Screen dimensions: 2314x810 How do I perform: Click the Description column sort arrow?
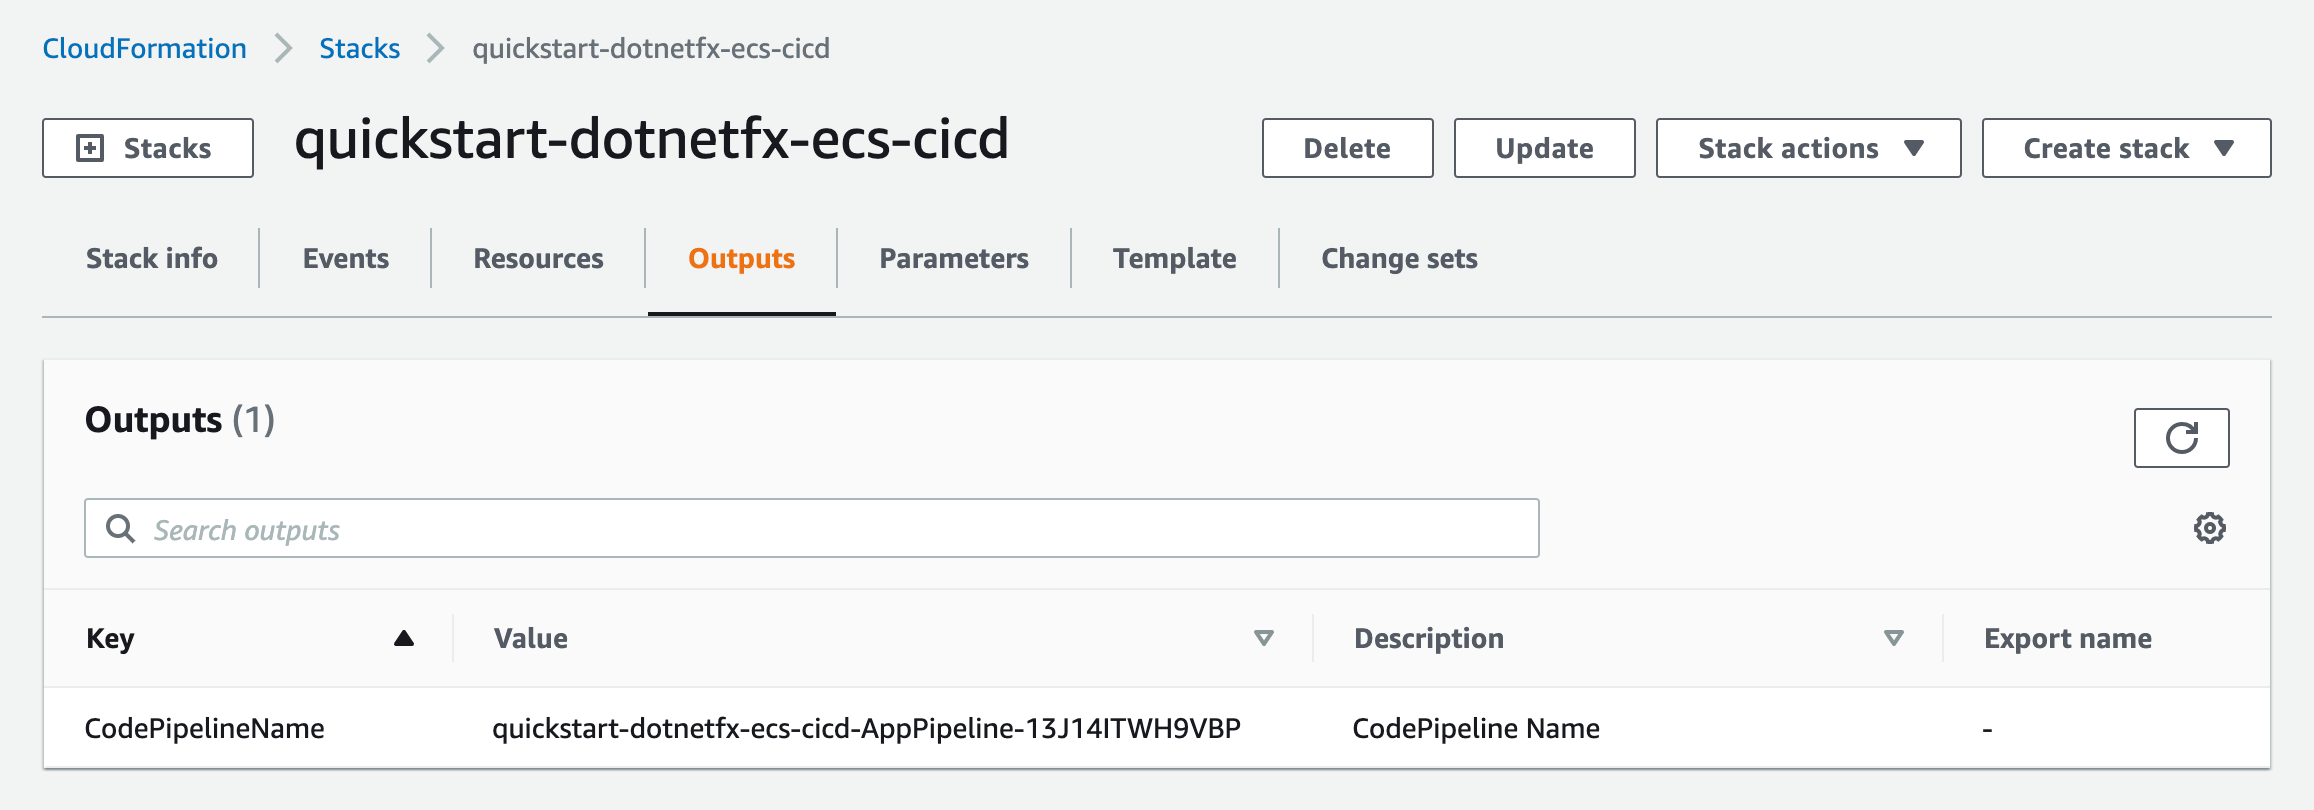[1894, 638]
